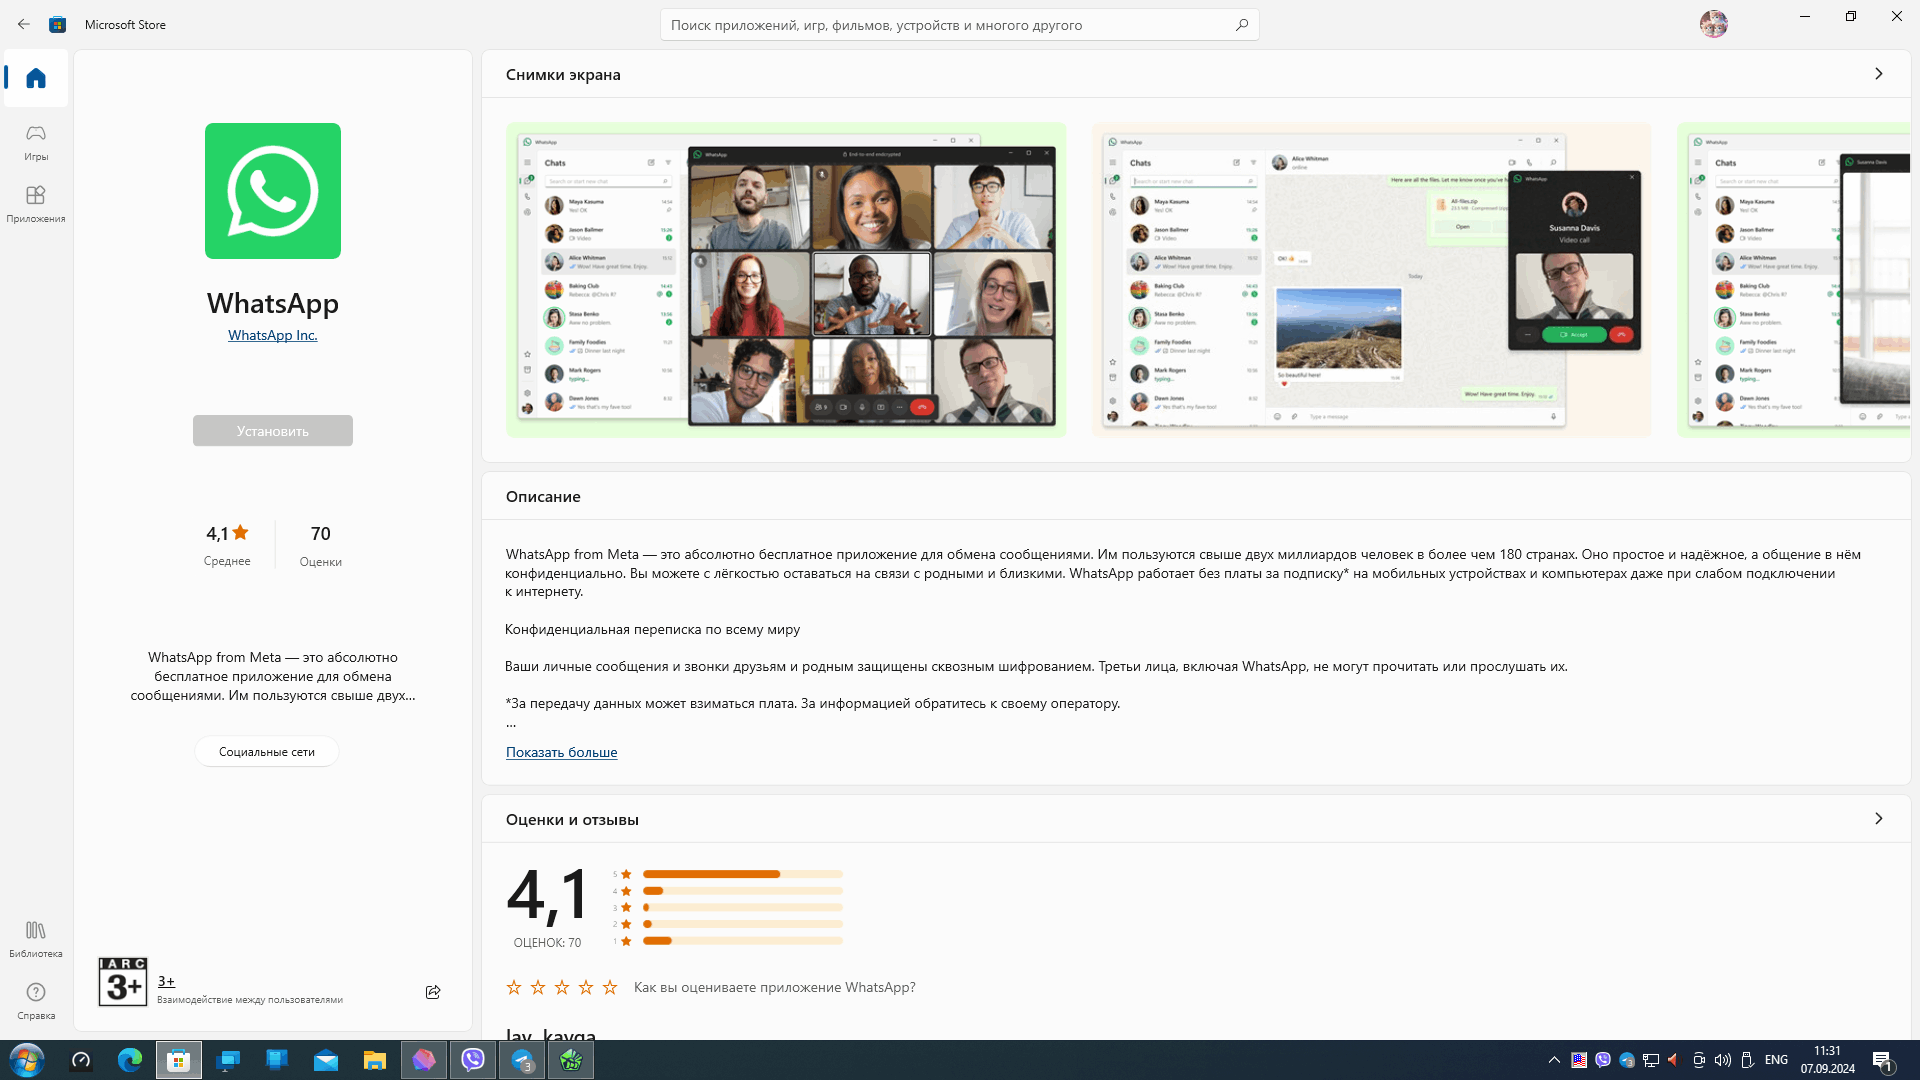Open the notification center
This screenshot has width=1920, height=1080.
click(x=1883, y=1060)
